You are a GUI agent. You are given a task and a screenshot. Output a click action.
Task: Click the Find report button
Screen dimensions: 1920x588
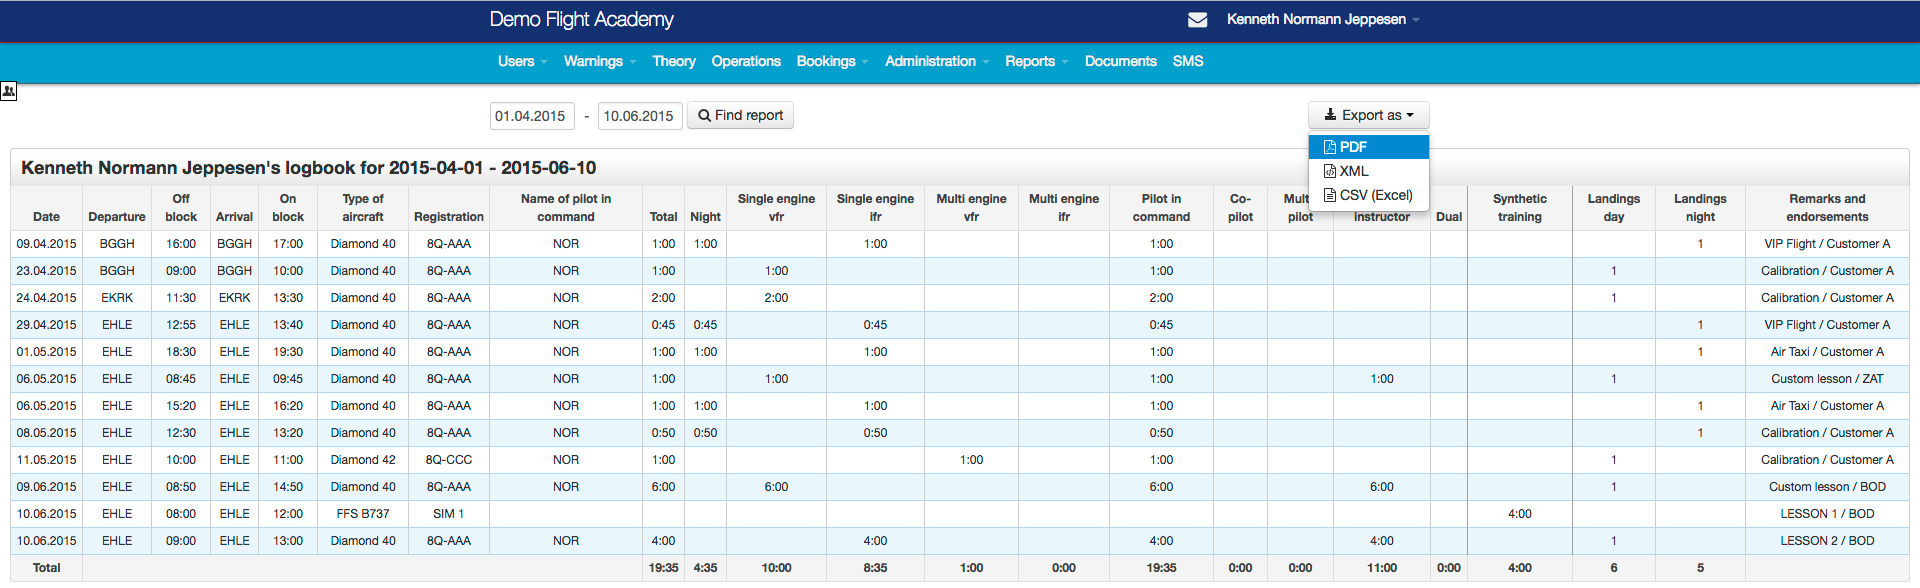pyautogui.click(x=740, y=115)
